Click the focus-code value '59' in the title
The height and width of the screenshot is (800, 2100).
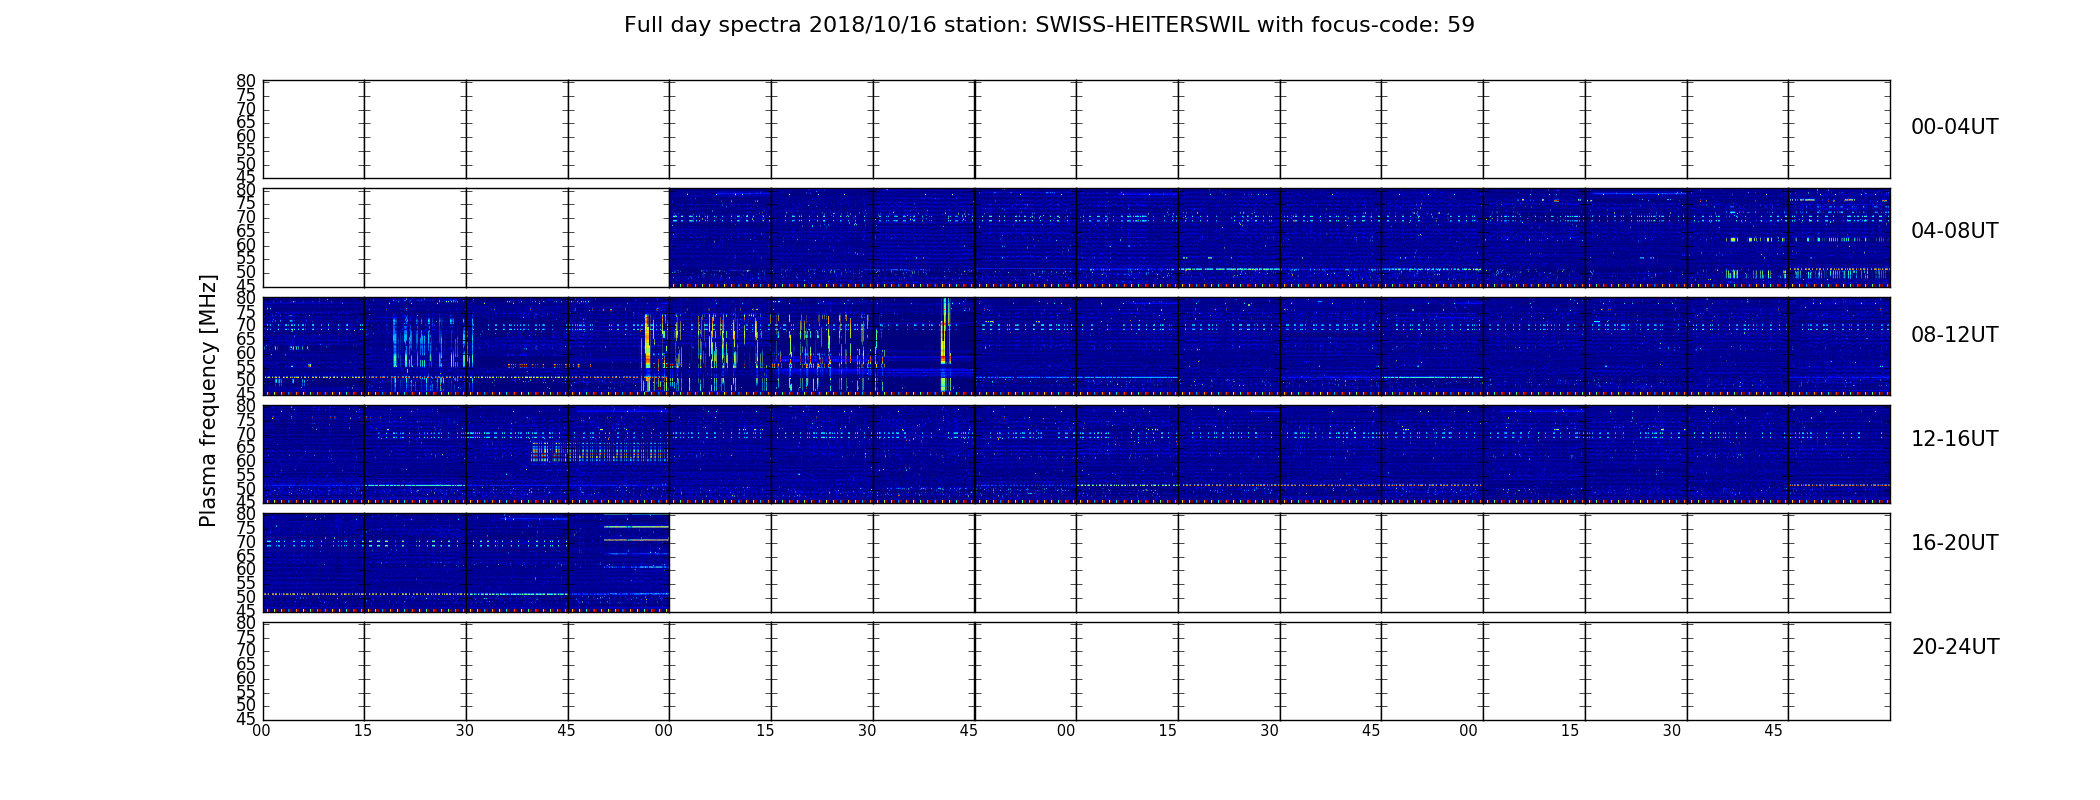pyautogui.click(x=1461, y=25)
